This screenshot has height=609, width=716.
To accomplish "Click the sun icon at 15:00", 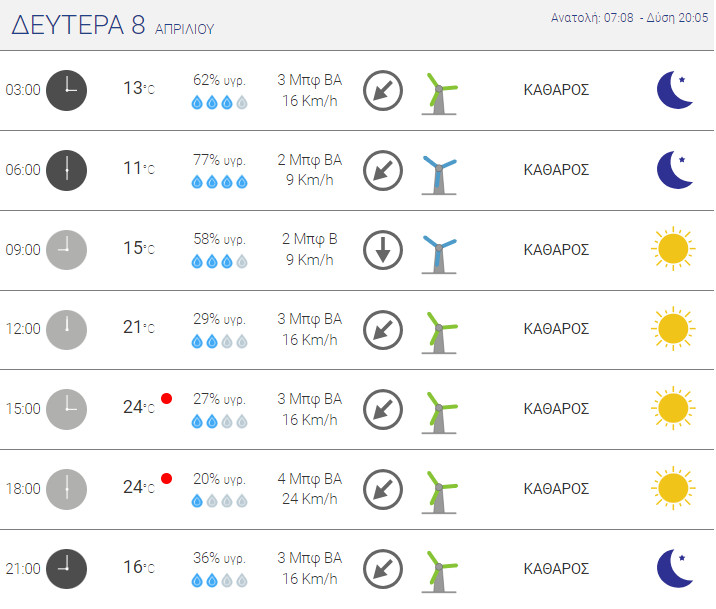I will (672, 407).
